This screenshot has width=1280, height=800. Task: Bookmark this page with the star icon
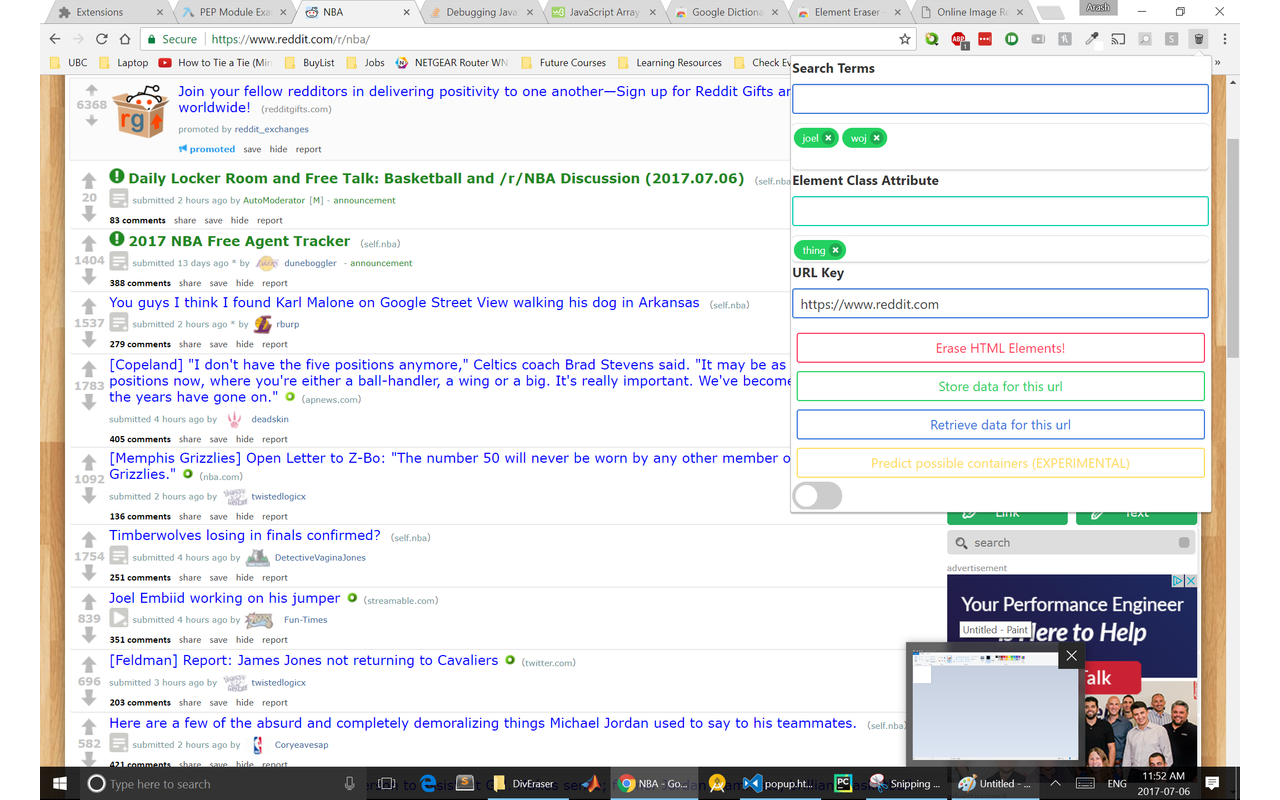[x=905, y=39]
